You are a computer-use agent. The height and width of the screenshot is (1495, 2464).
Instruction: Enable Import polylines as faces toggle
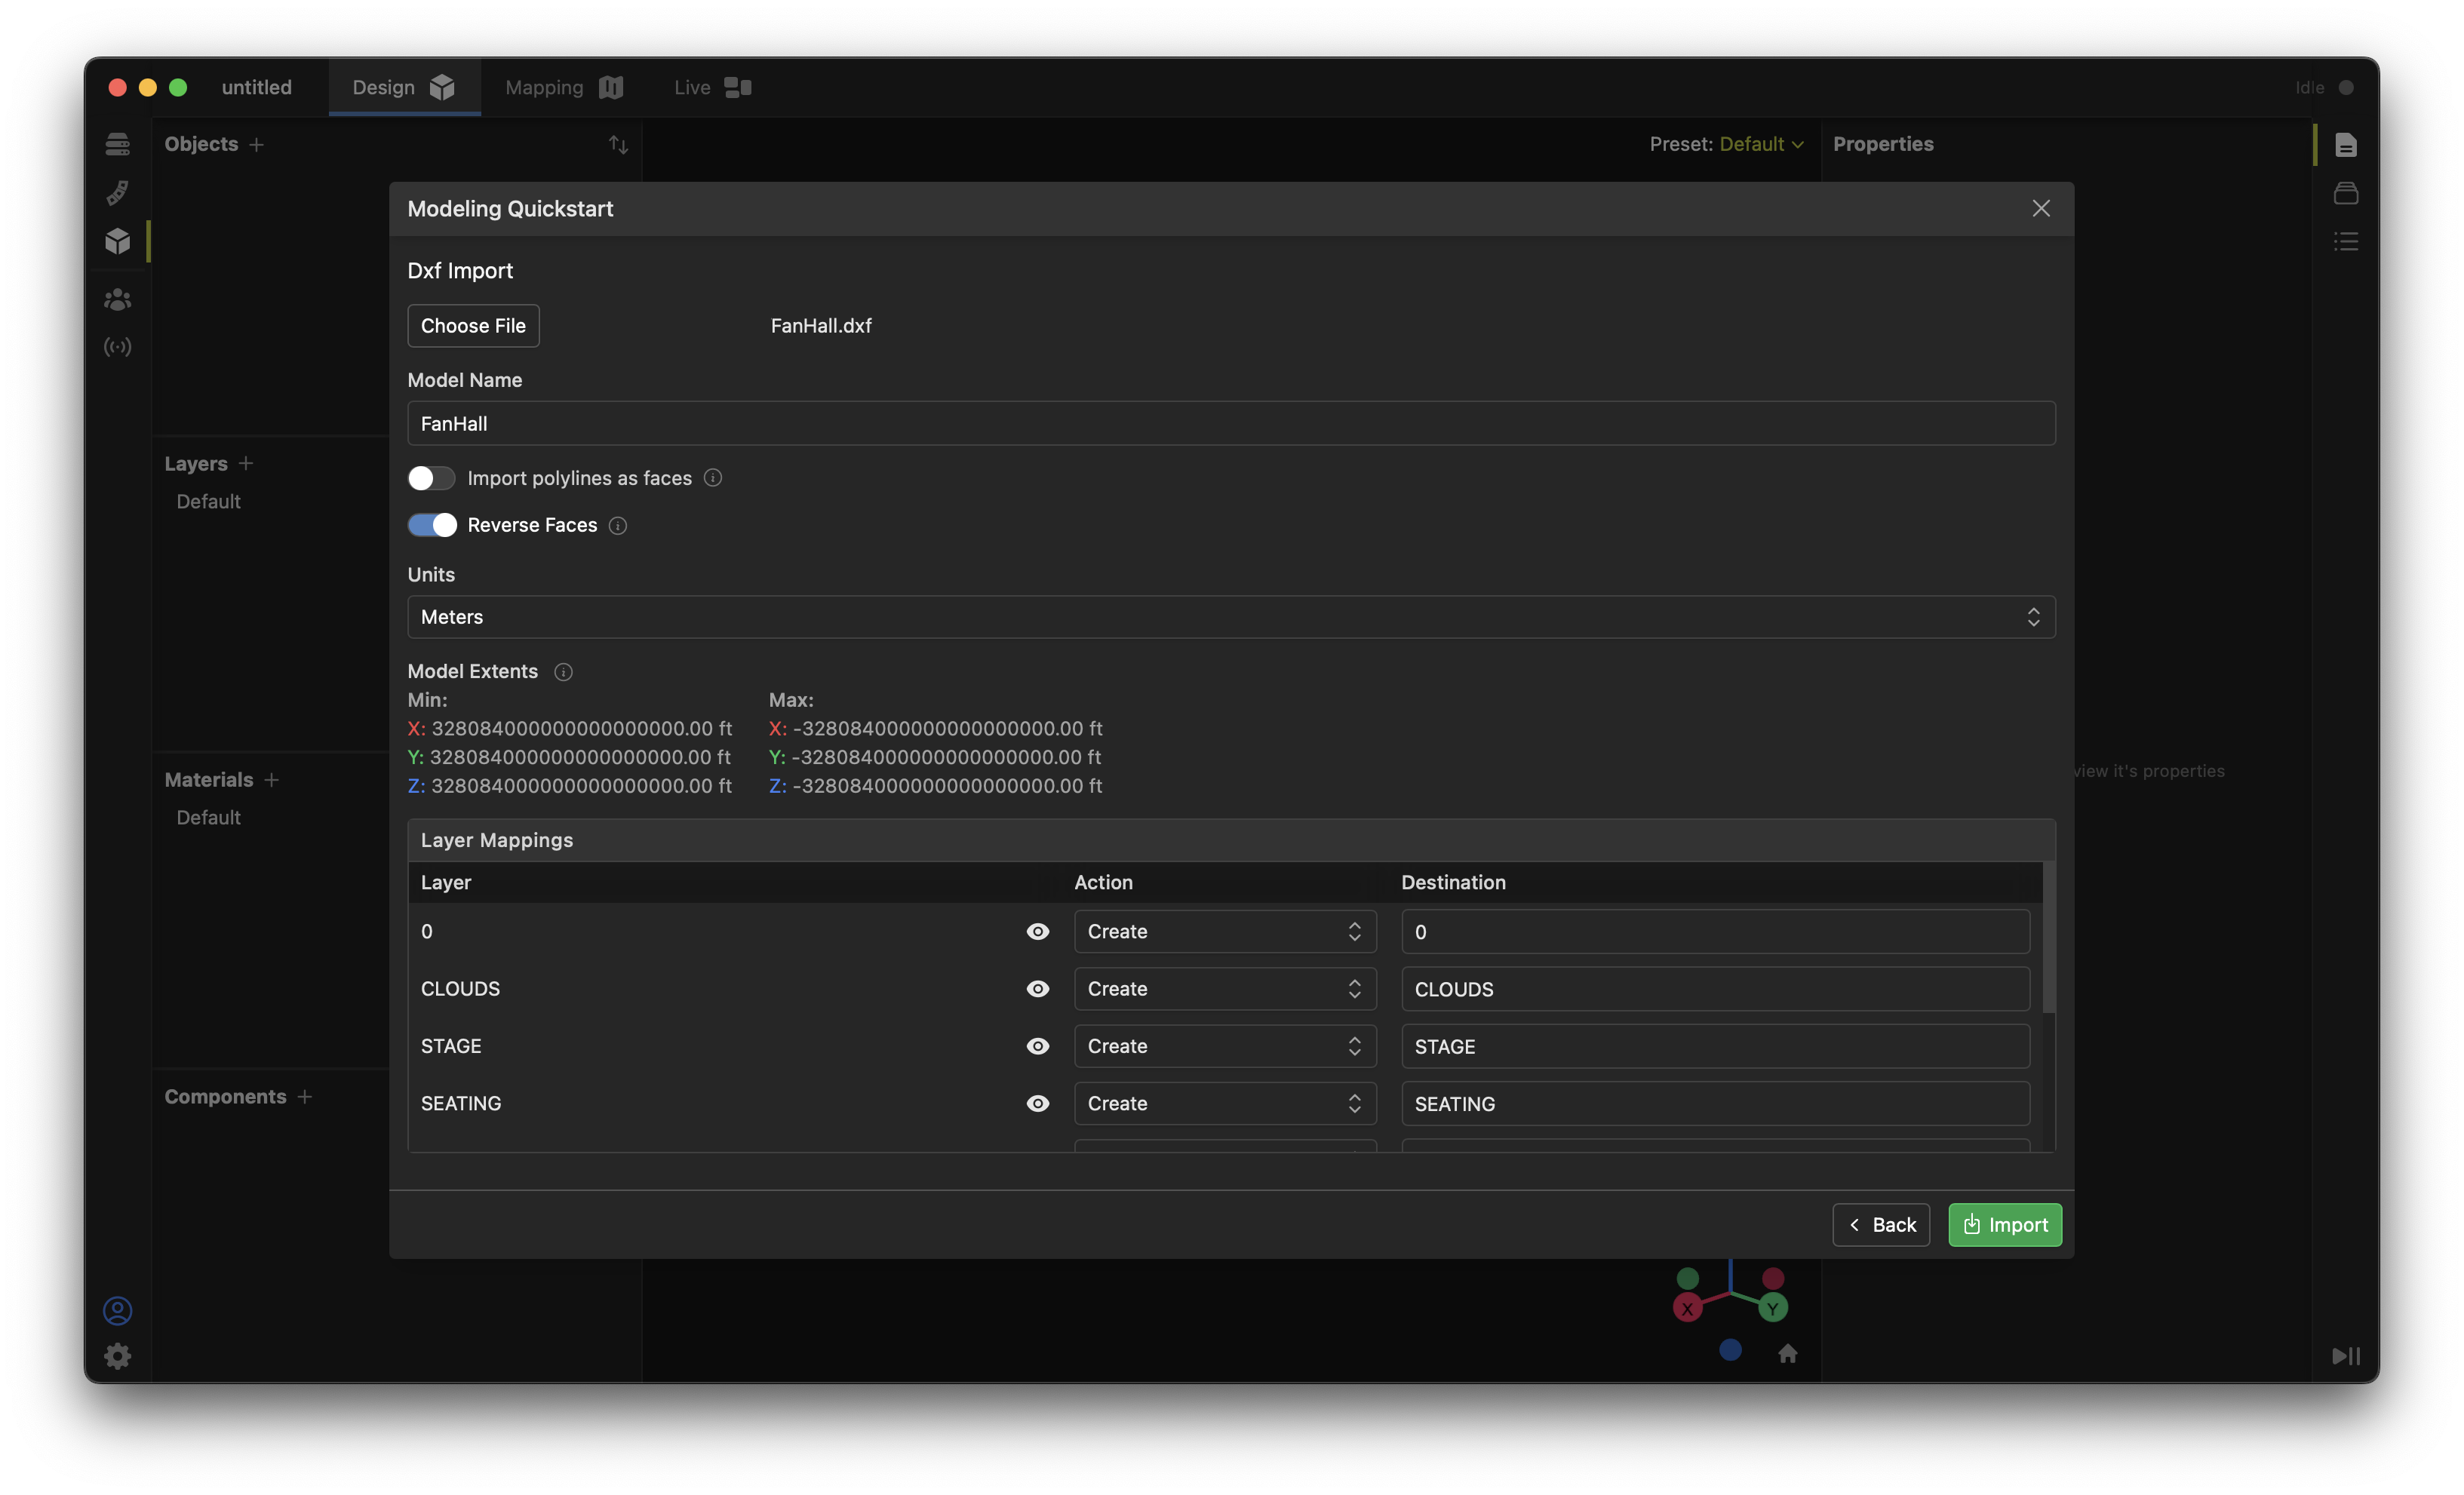431,478
